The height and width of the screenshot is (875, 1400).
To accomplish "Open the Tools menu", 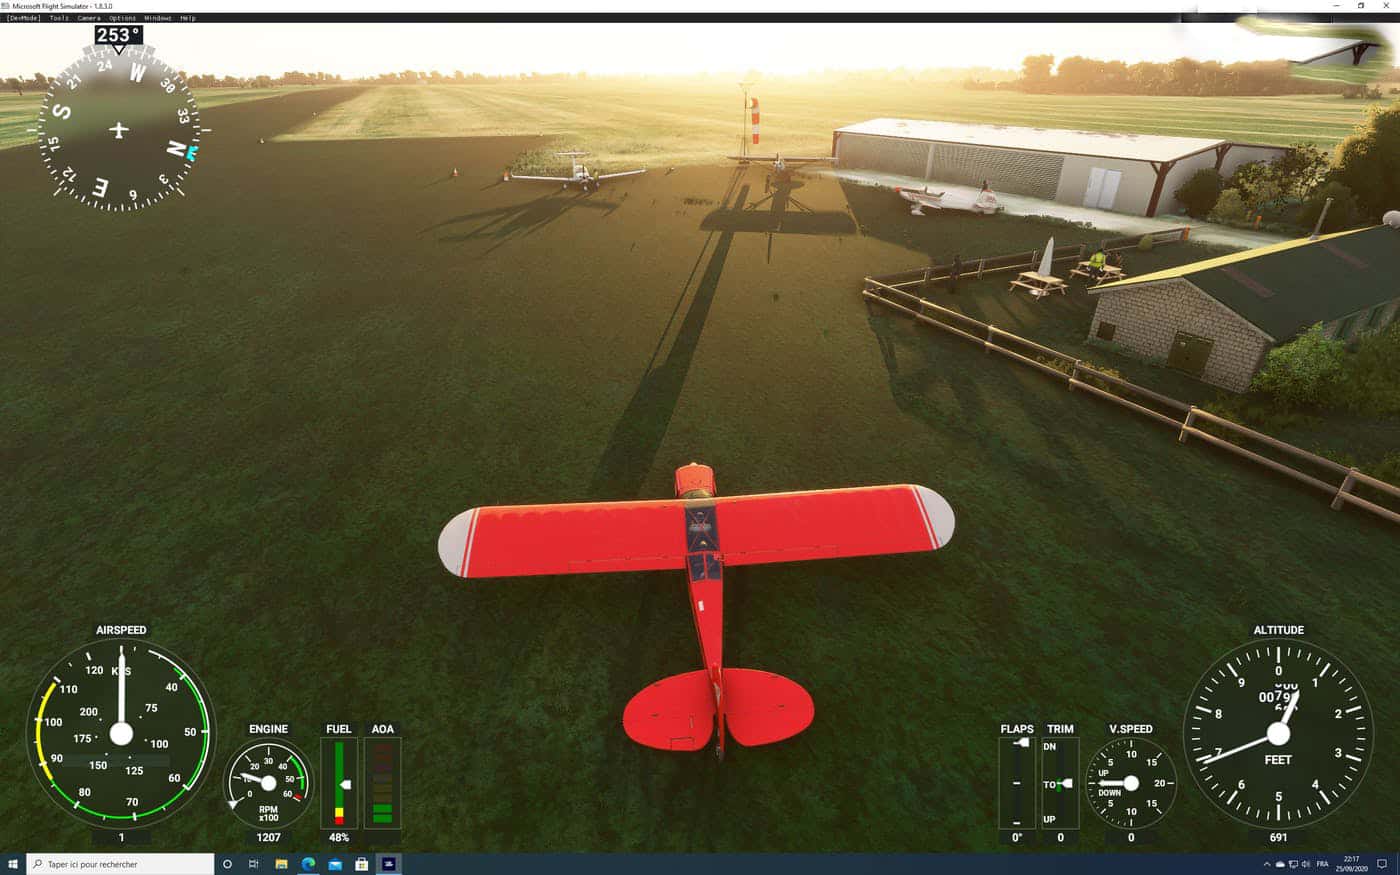I will click(59, 18).
